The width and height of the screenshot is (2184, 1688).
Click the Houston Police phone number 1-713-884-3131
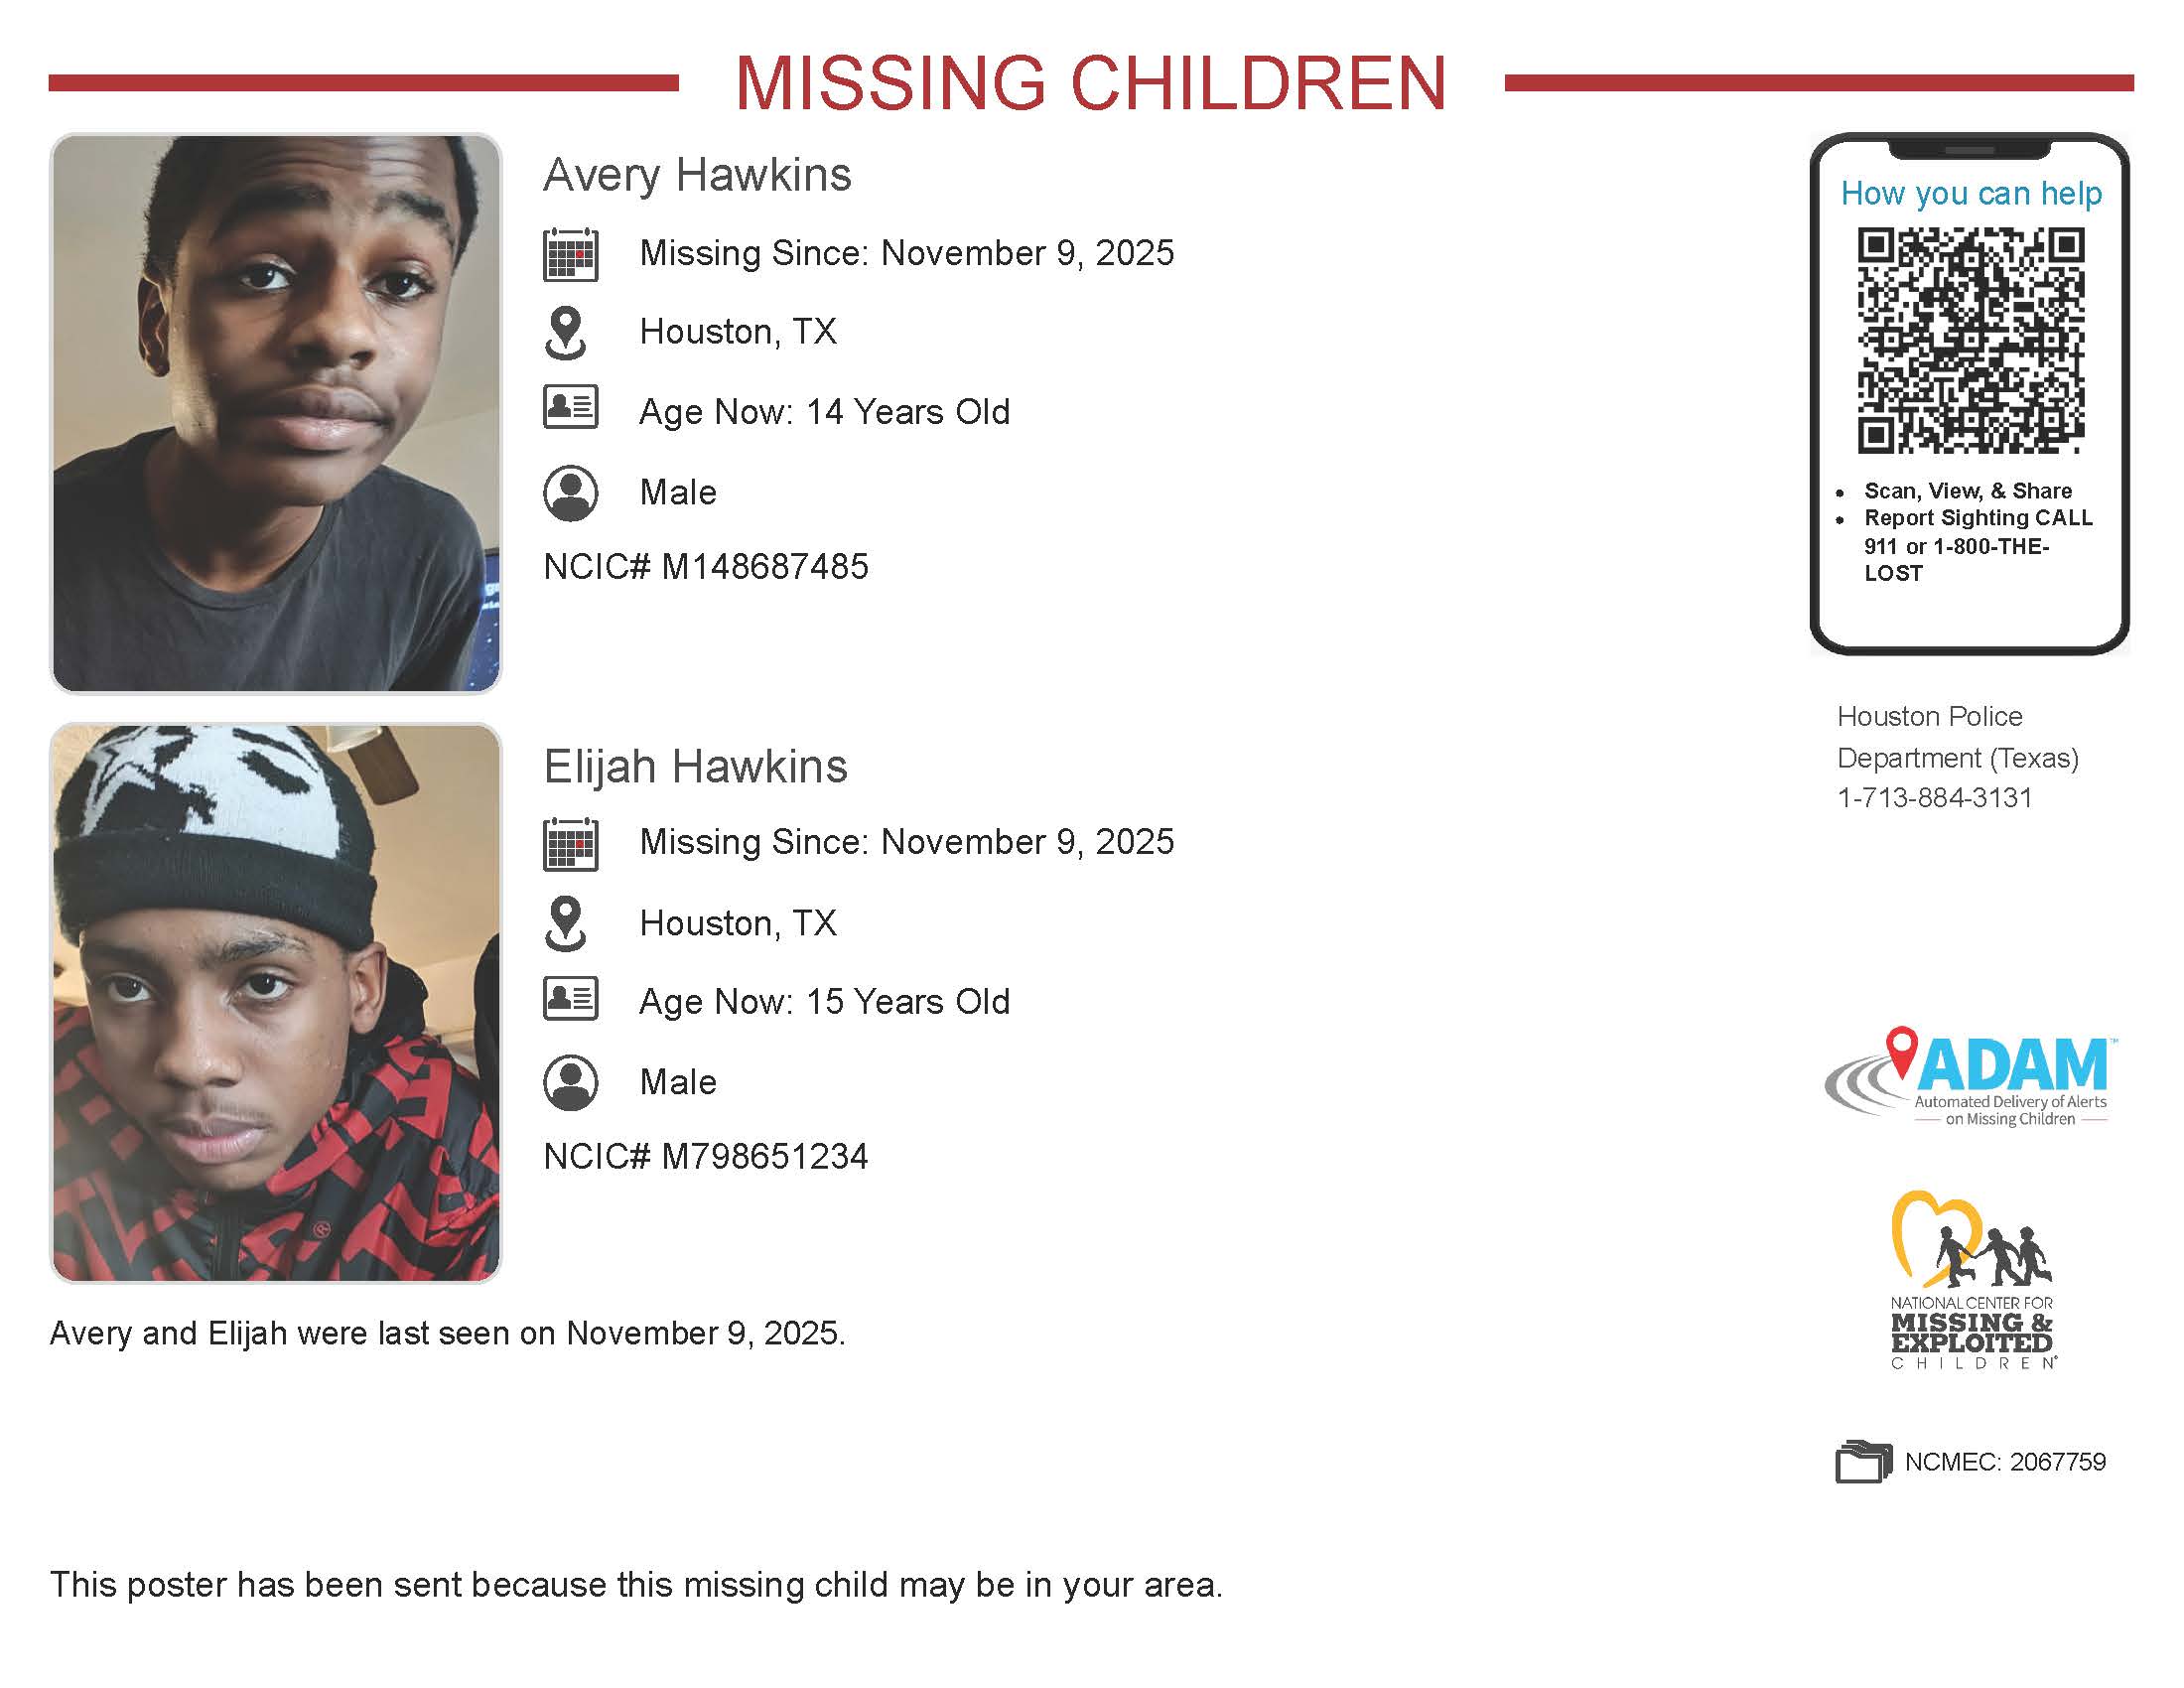pyautogui.click(x=1934, y=798)
